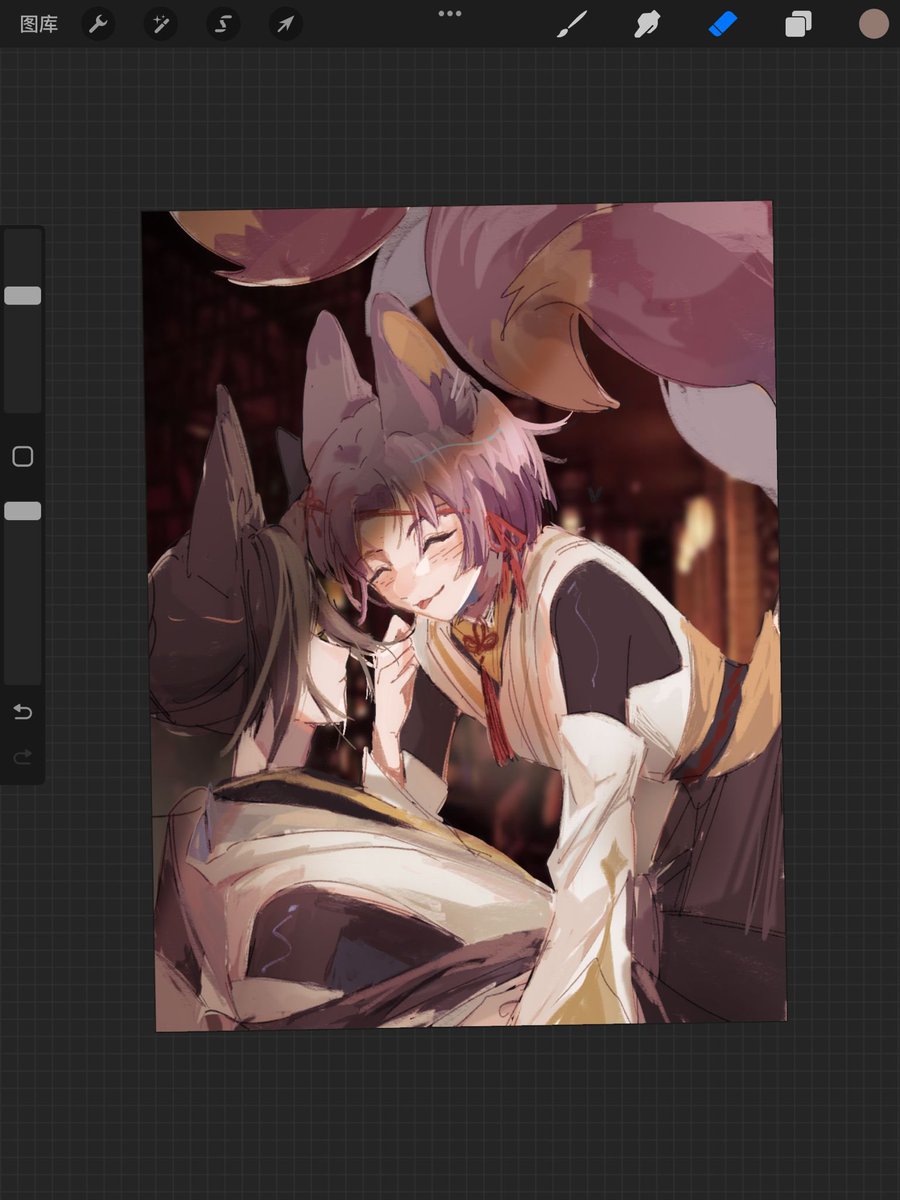Click the brush size slider handle
This screenshot has width=900, height=1200.
pyautogui.click(x=22, y=295)
